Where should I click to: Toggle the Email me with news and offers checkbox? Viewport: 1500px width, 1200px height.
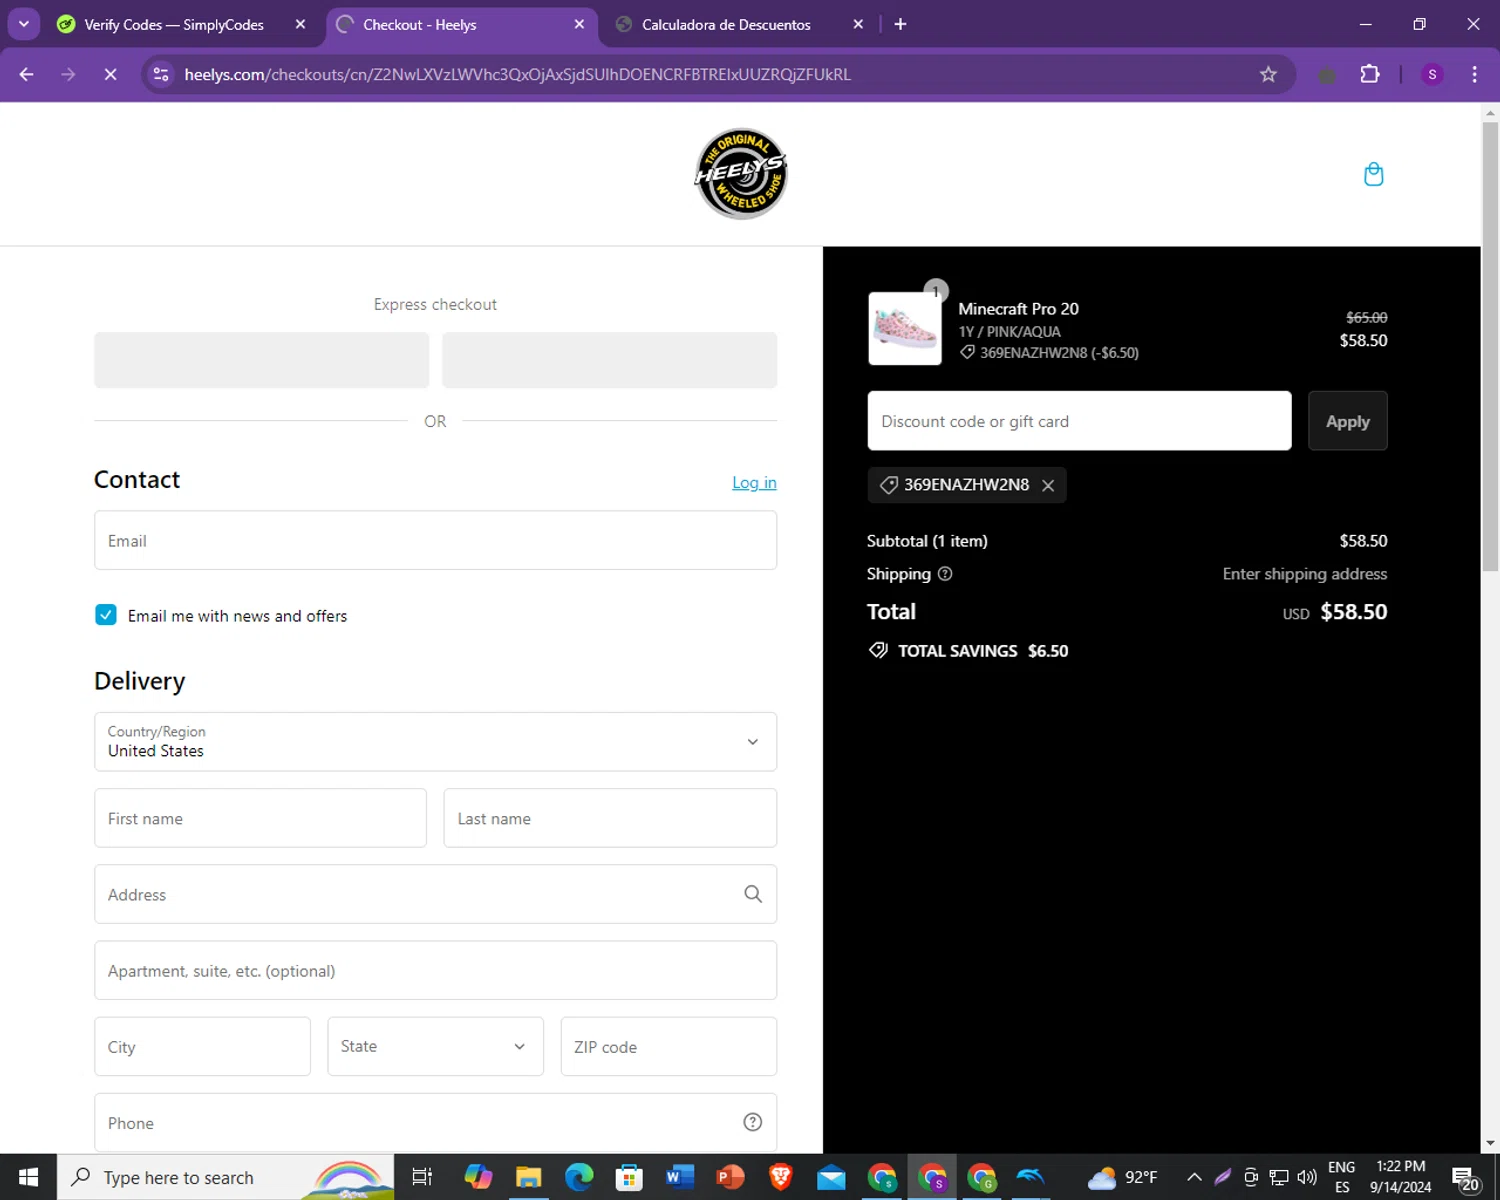(106, 615)
